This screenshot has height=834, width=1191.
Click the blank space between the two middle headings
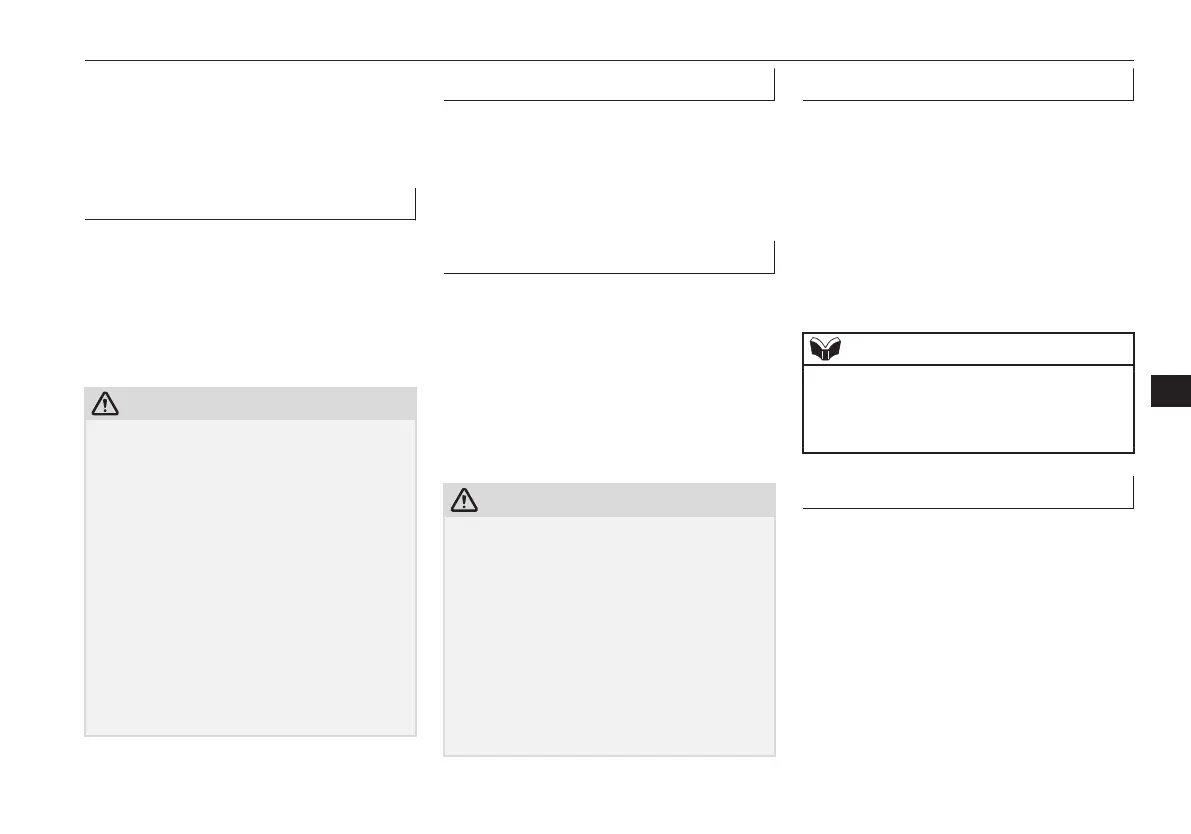pyautogui.click(x=609, y=170)
